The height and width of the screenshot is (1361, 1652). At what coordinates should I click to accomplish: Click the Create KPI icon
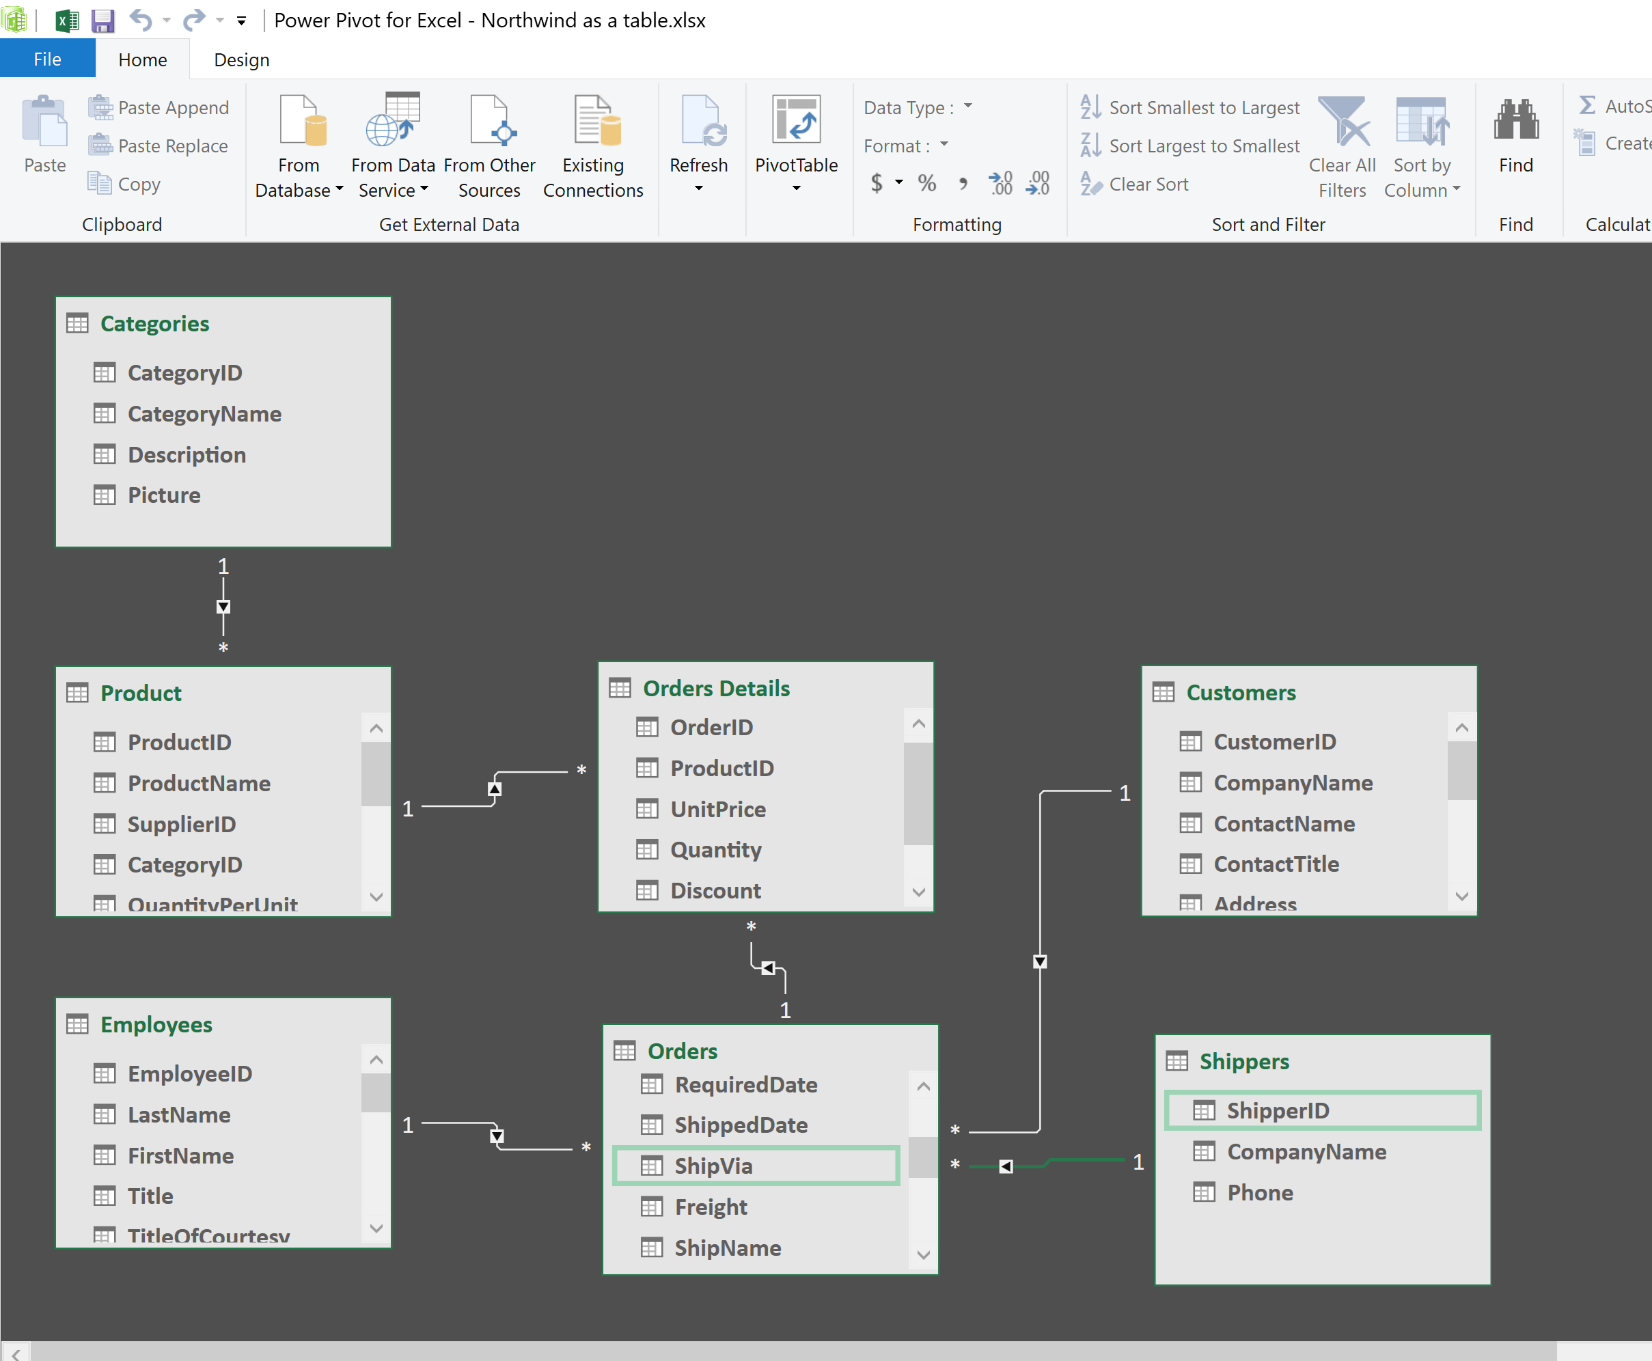[x=1585, y=143]
